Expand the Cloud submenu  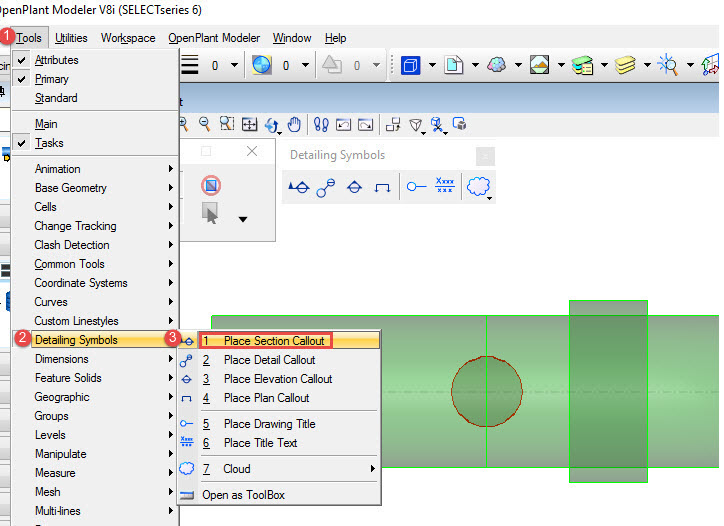[x=279, y=469]
